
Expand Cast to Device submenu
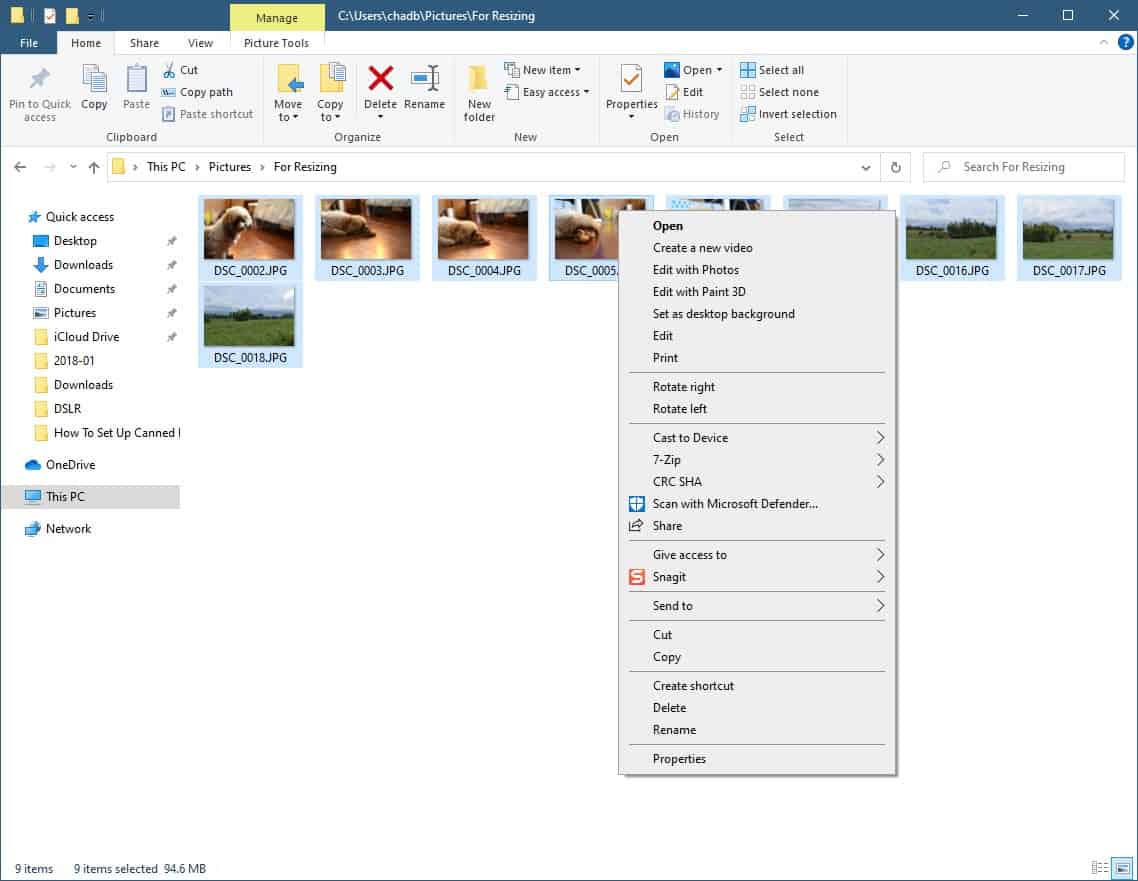coord(757,438)
